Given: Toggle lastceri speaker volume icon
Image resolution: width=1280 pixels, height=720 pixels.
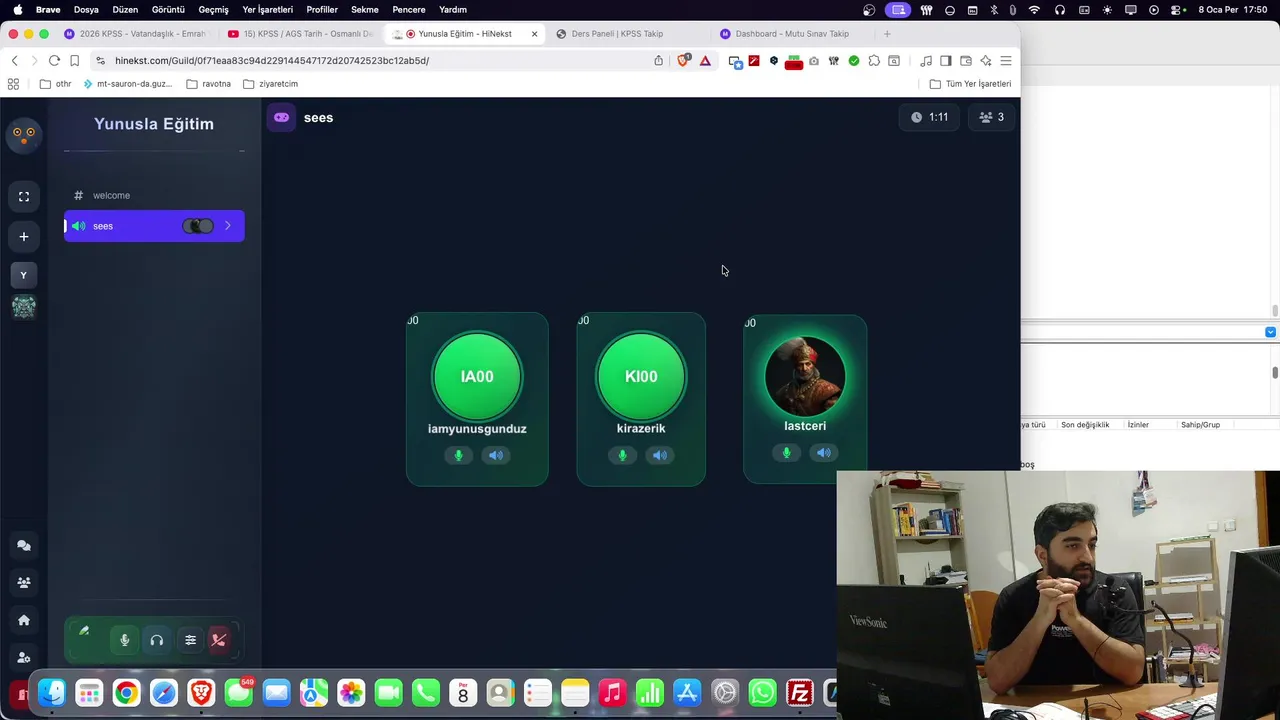Looking at the screenshot, I should (x=824, y=453).
